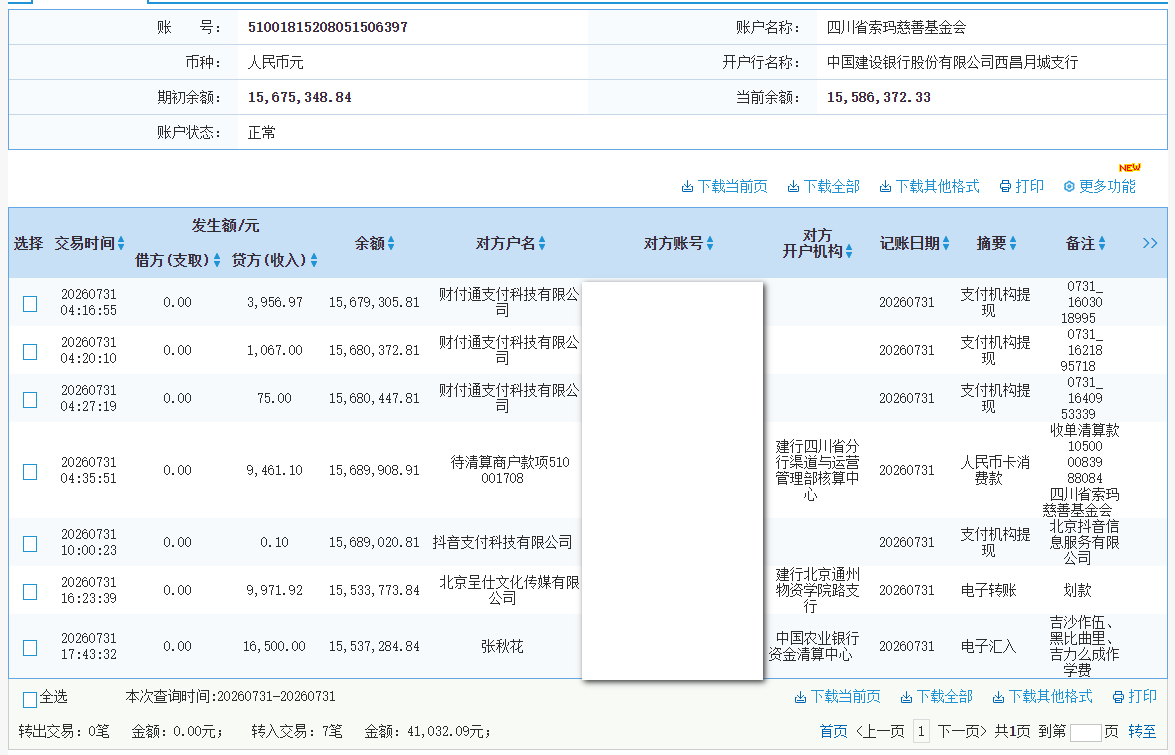Select transaction at 04:16:55 checkbox
Image resolution: width=1175 pixels, height=755 pixels.
[x=30, y=303]
